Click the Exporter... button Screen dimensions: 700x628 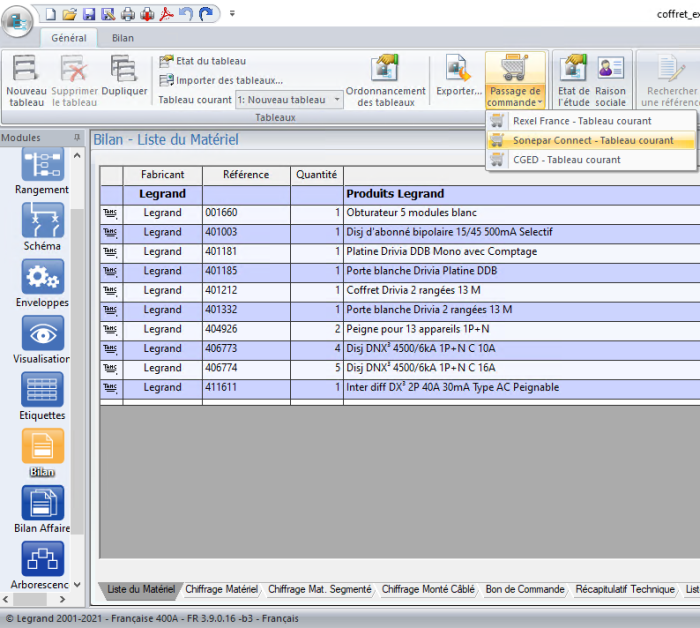click(x=459, y=76)
